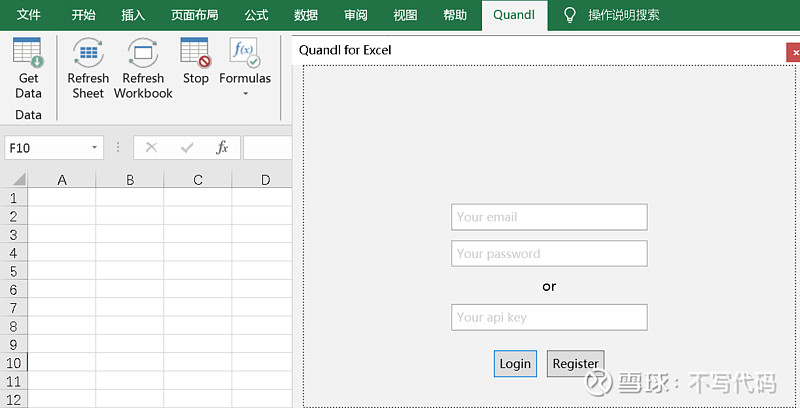This screenshot has height=408, width=800.
Task: Click the Refresh Sheet icon
Action: pos(88,53)
